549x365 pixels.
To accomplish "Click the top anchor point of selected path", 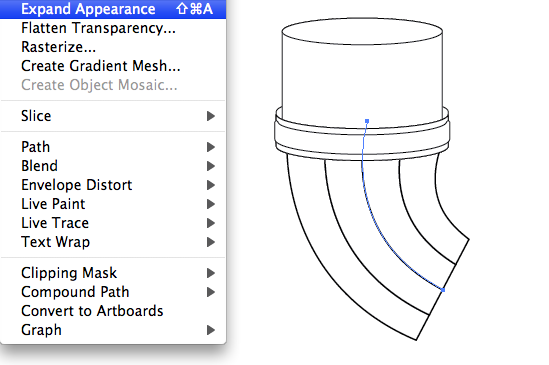I will click(367, 121).
